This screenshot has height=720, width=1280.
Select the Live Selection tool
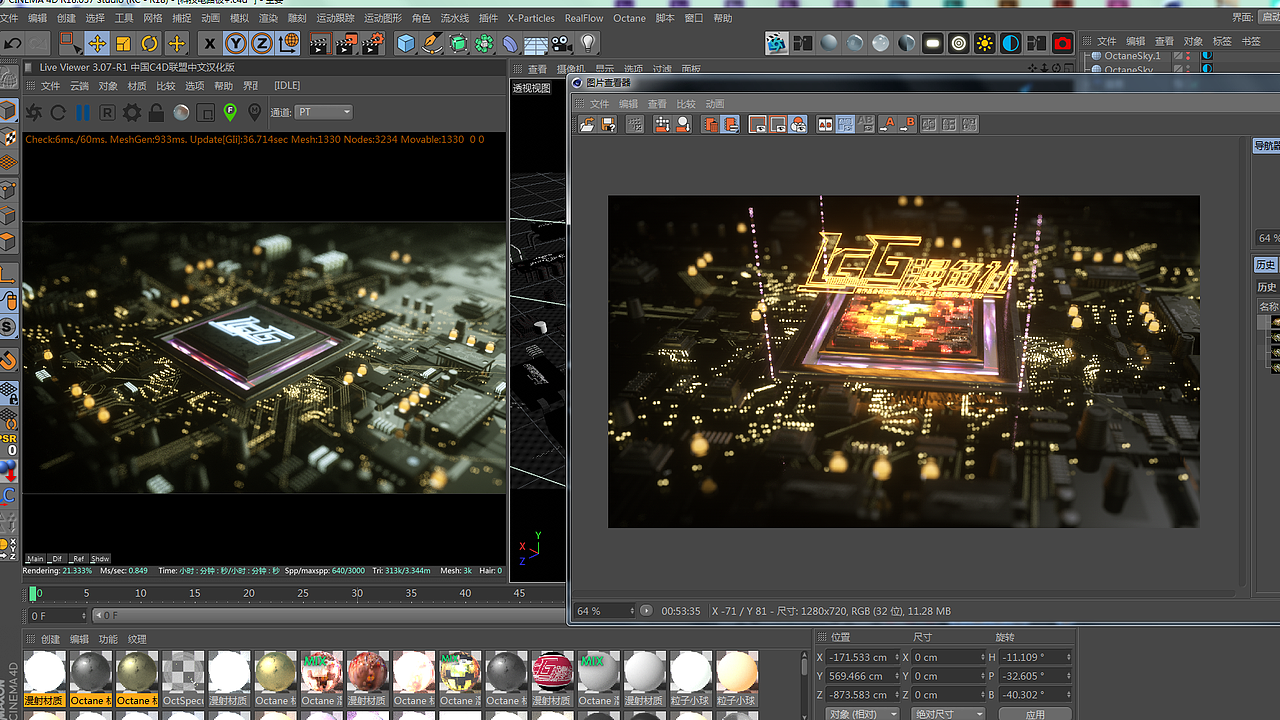(x=70, y=43)
